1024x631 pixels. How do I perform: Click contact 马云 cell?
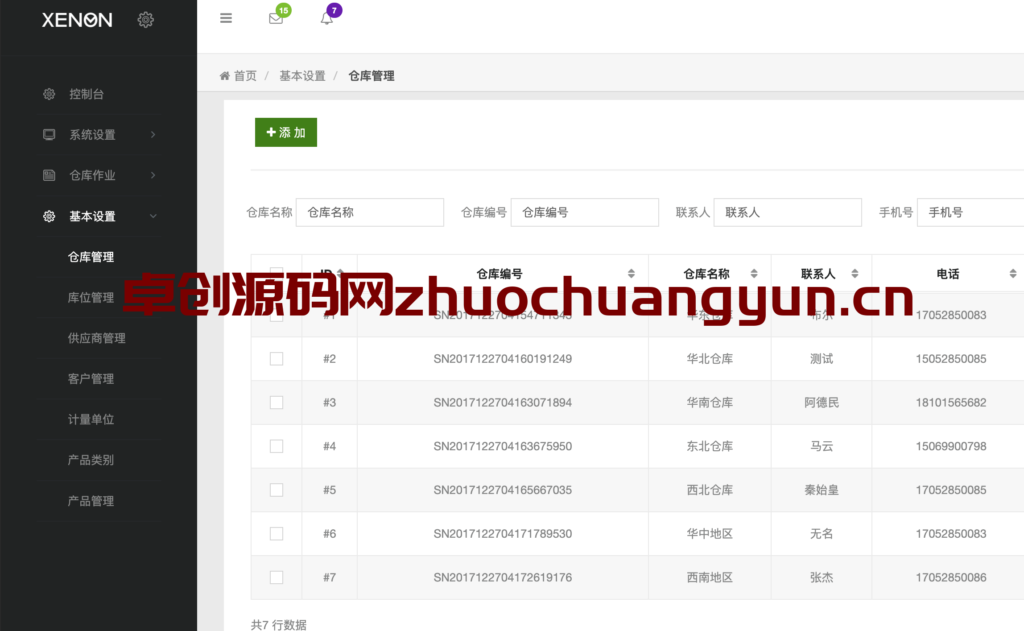tap(822, 446)
